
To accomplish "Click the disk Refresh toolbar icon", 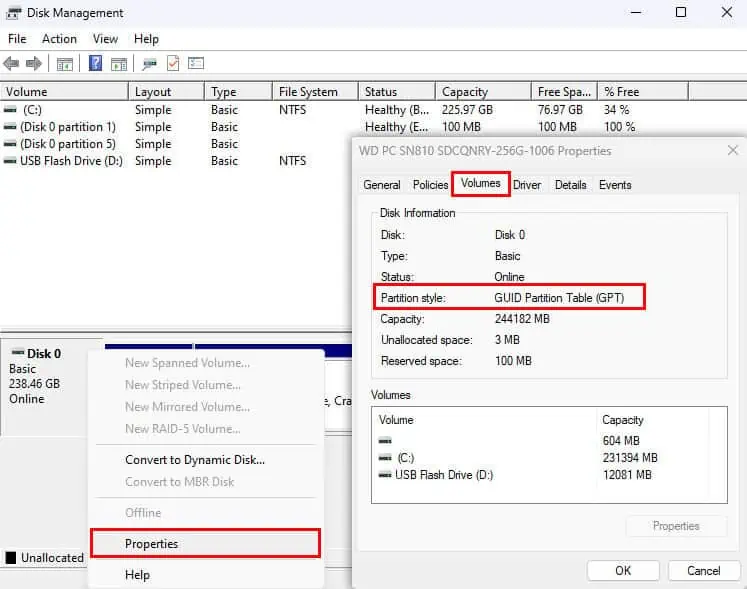I will [x=149, y=64].
